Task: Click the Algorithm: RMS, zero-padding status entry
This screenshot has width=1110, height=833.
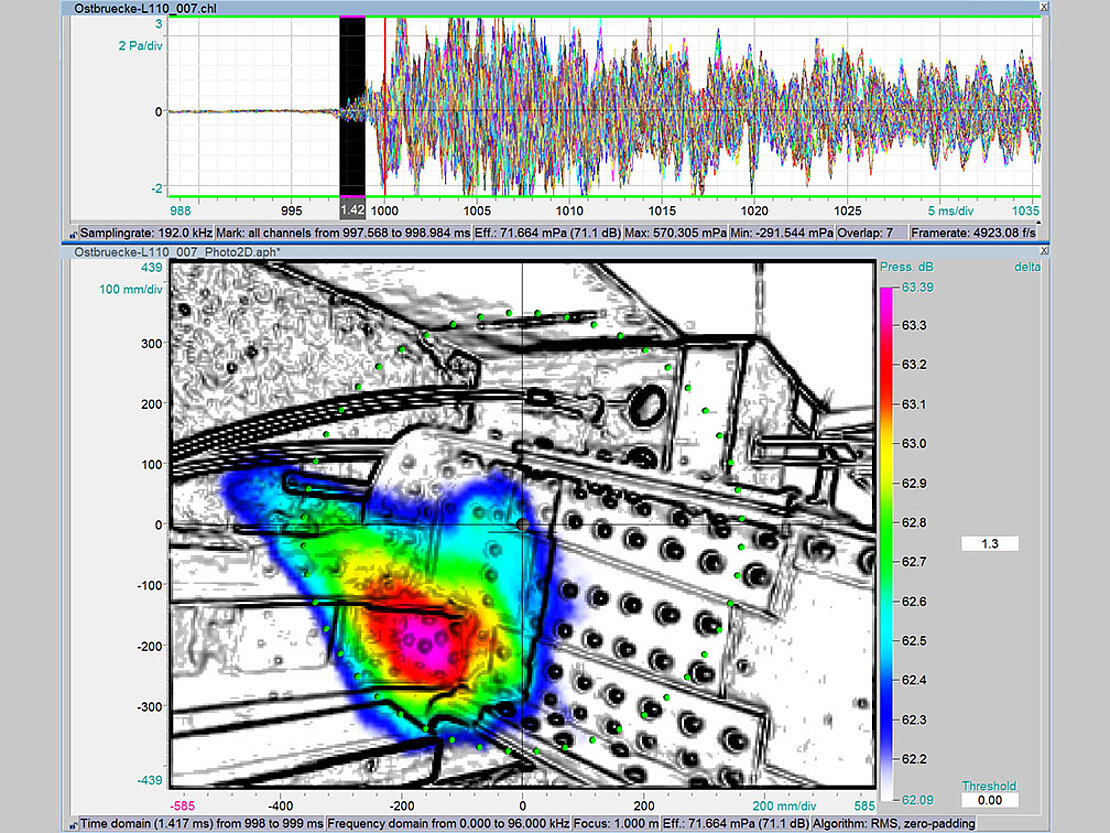Action: pyautogui.click(x=894, y=824)
